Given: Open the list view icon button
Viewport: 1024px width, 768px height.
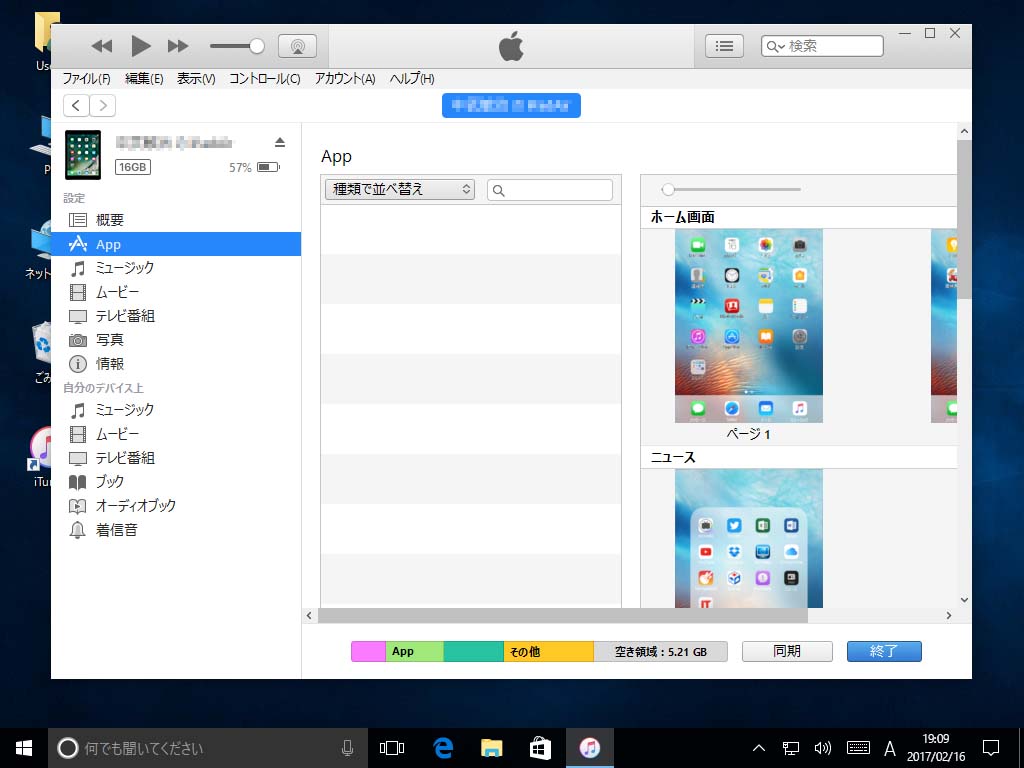Looking at the screenshot, I should point(724,46).
